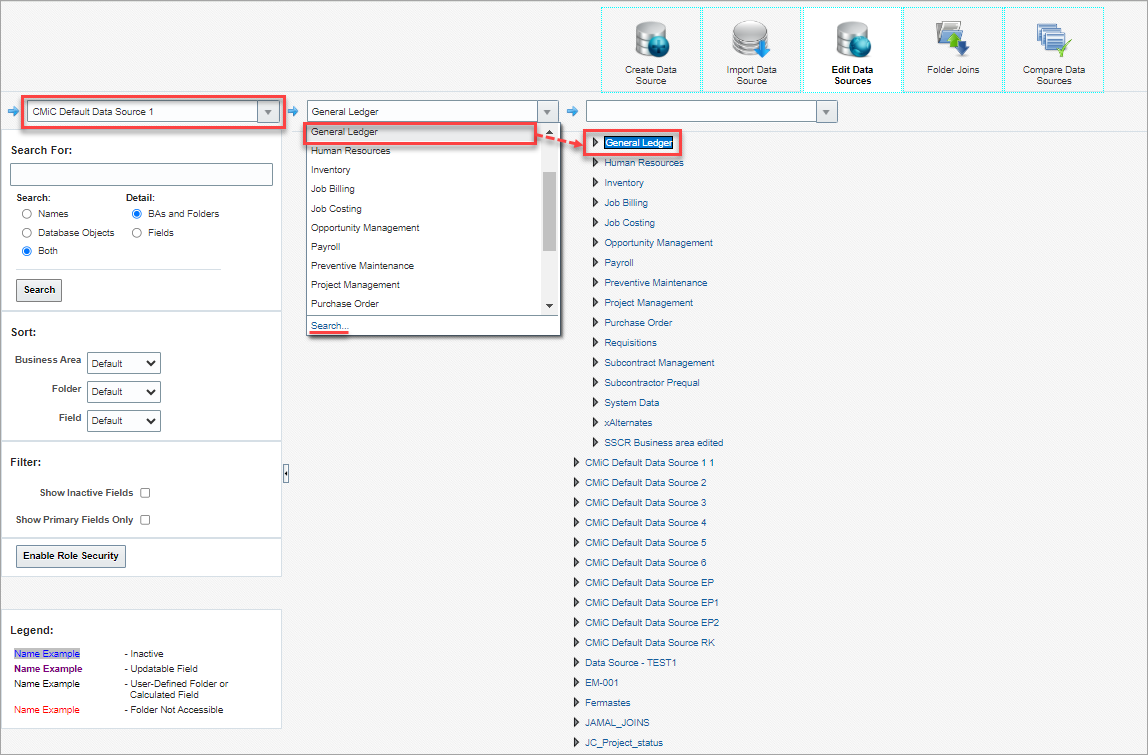The height and width of the screenshot is (755, 1148).
Task: Open the Folder sort dropdown
Action: point(124,392)
